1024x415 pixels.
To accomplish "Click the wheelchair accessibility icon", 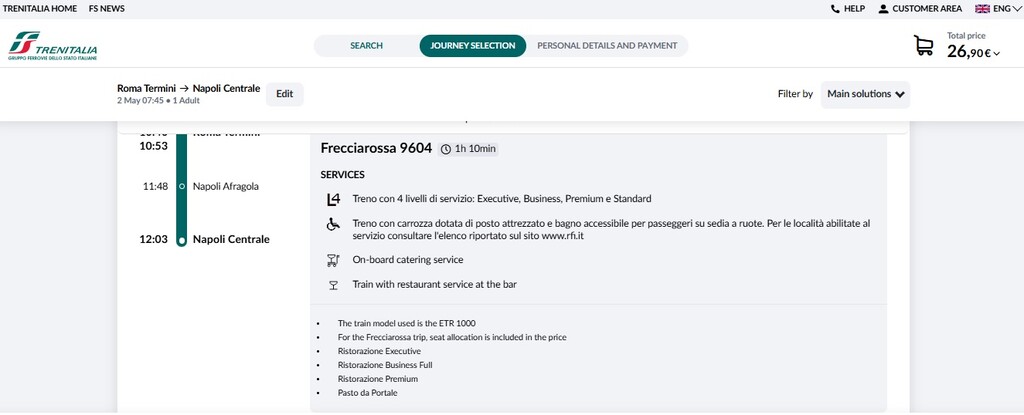I will 333,224.
